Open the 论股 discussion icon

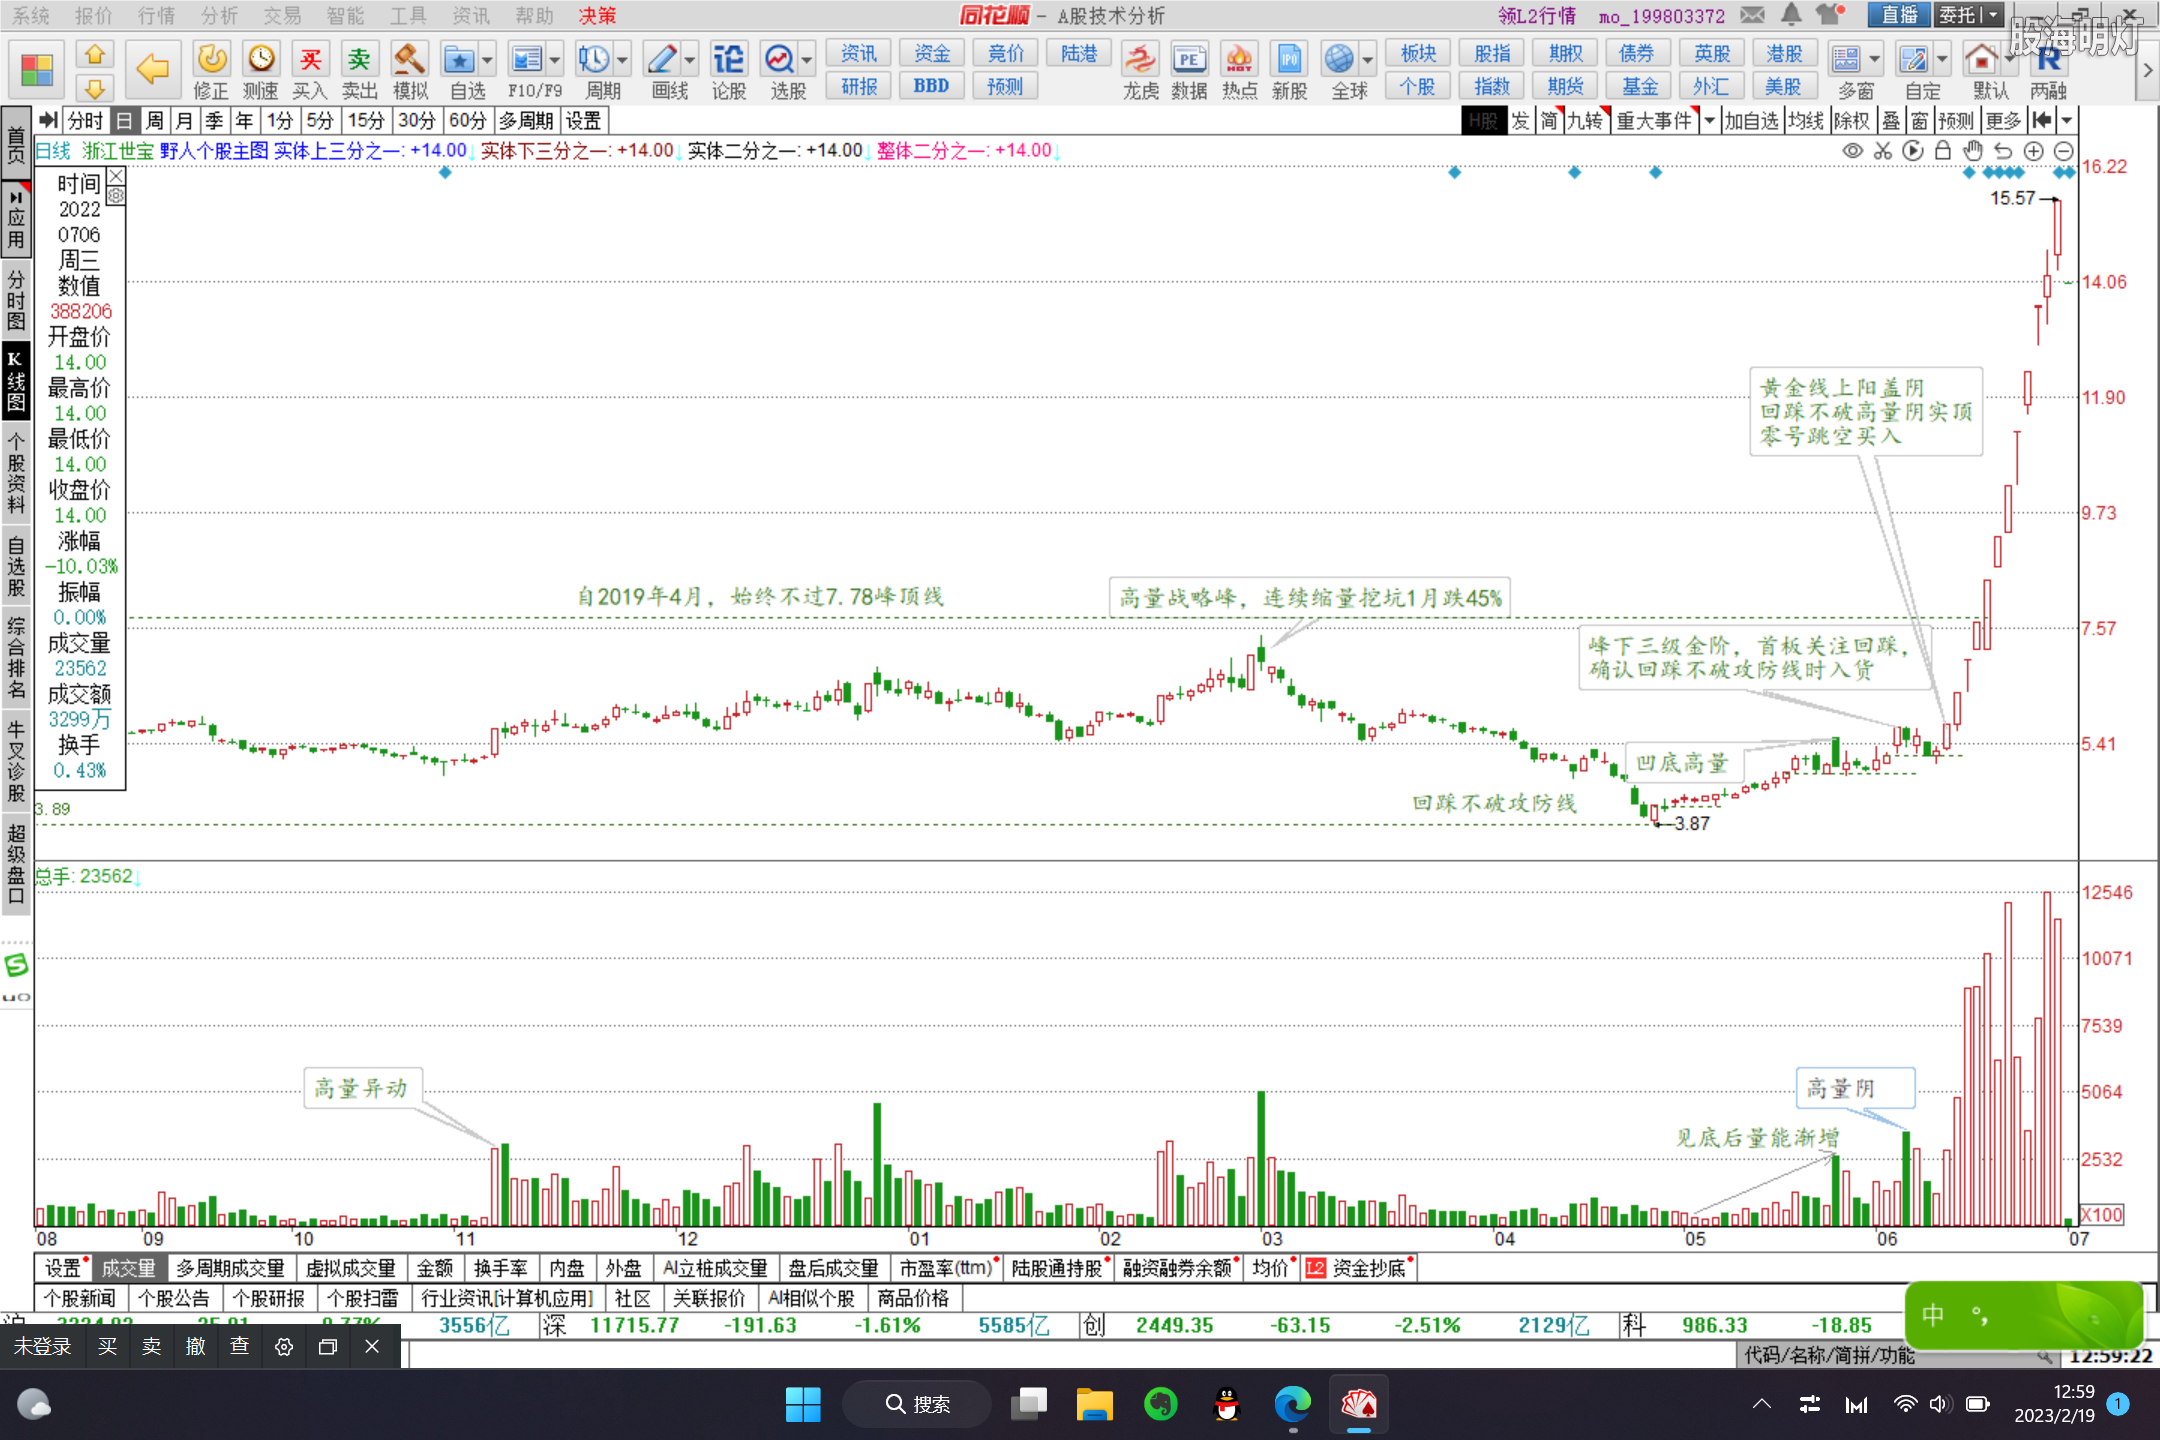(729, 71)
